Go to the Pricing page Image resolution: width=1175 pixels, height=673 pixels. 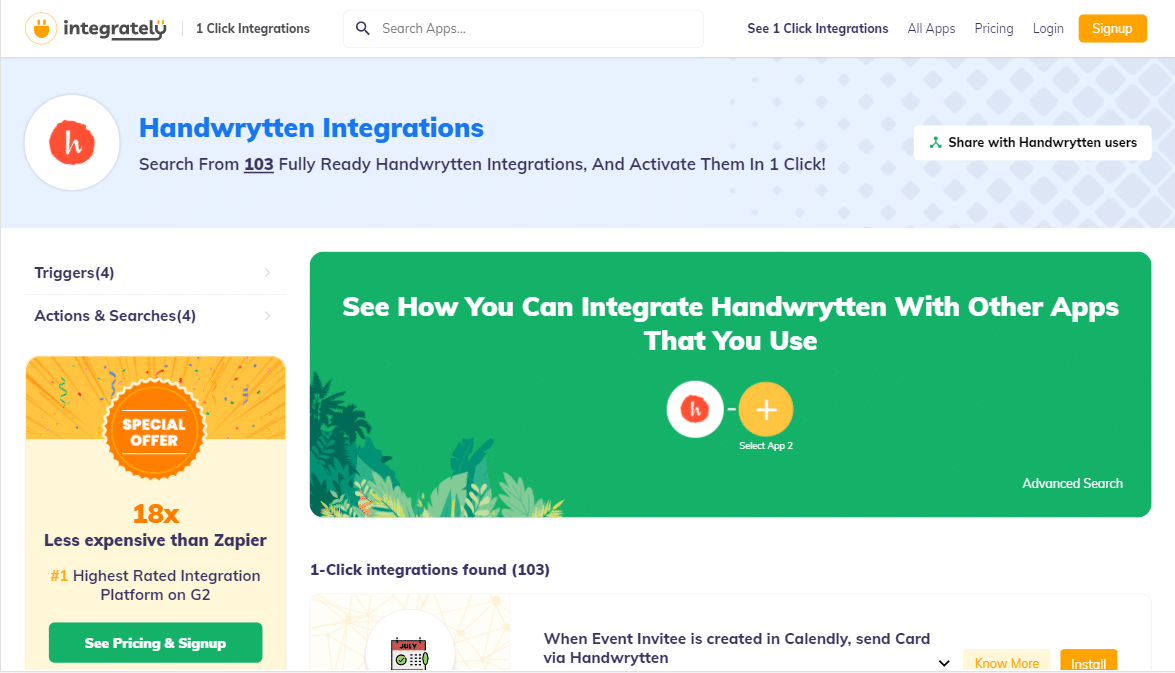[993, 29]
